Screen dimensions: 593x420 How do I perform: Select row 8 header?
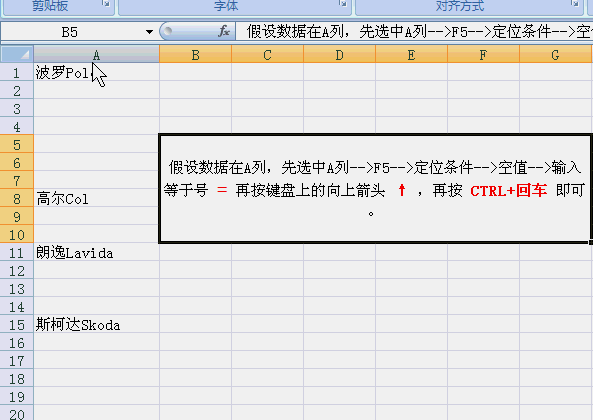(x=17, y=199)
